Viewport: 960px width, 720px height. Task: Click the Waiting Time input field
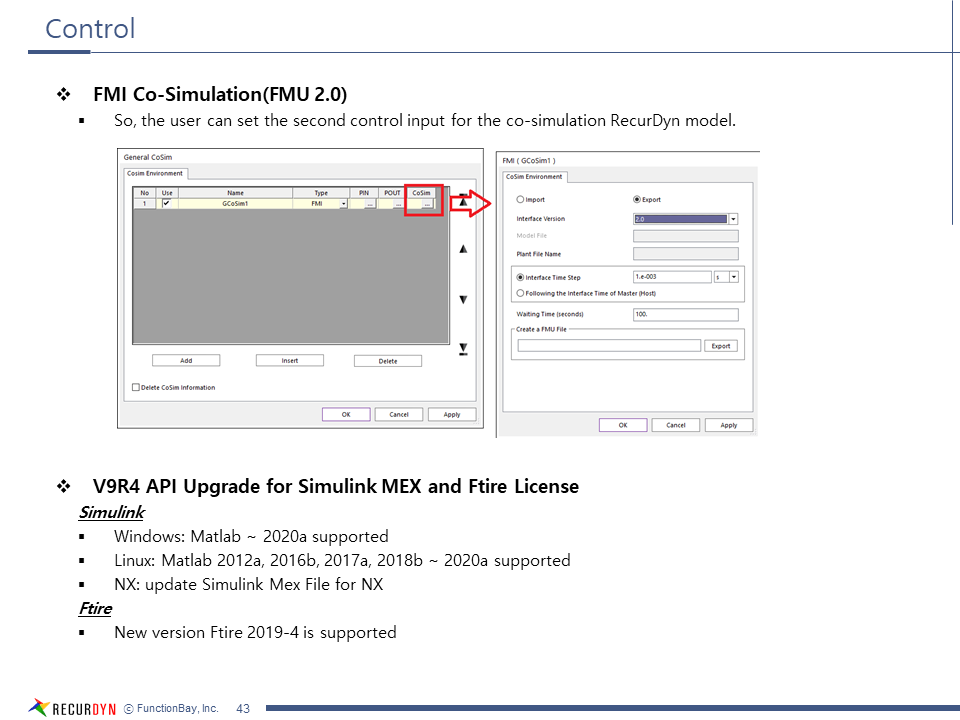(x=685, y=314)
